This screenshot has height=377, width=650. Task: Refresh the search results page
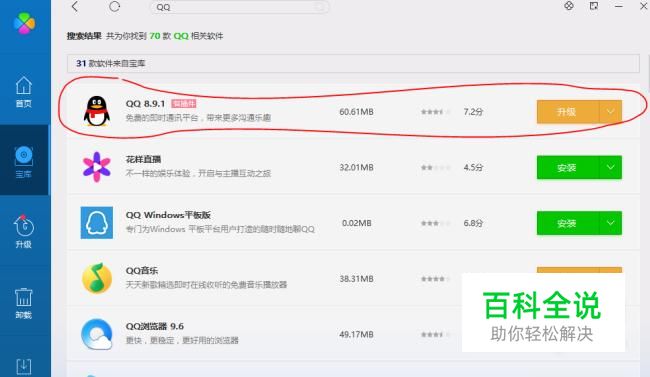click(x=114, y=7)
